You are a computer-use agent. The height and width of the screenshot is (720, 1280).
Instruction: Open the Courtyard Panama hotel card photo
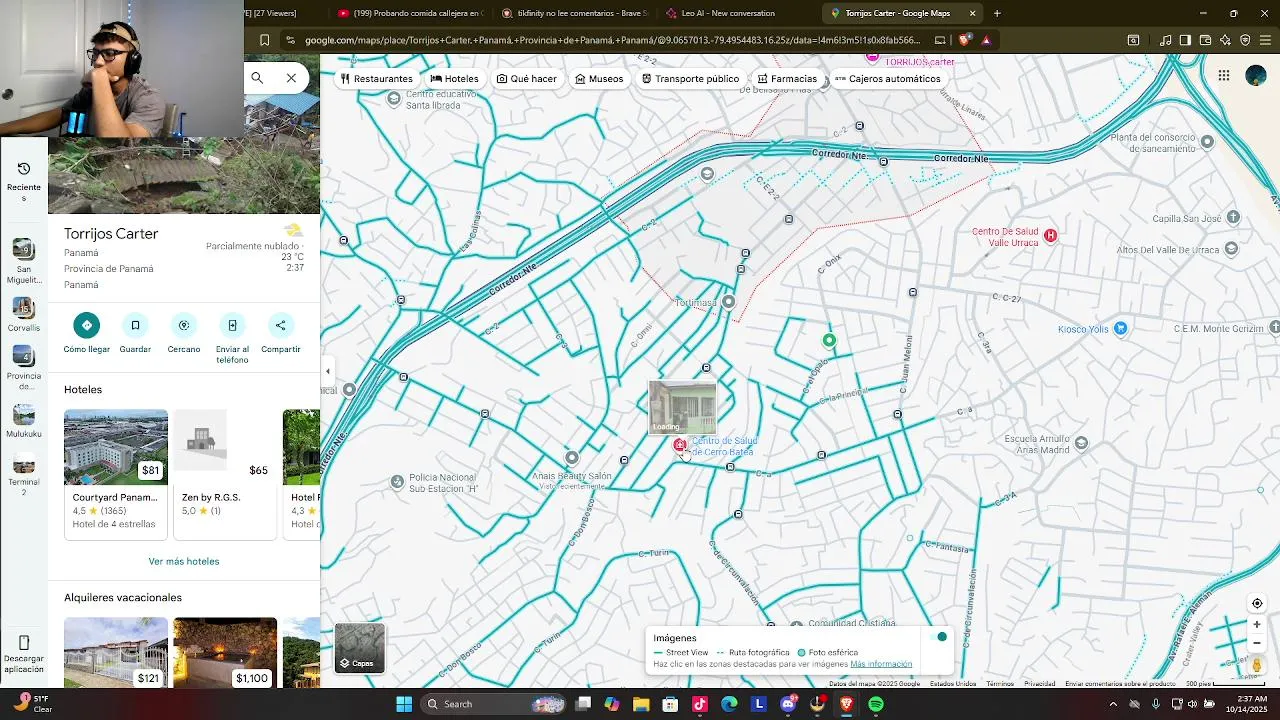pos(116,447)
